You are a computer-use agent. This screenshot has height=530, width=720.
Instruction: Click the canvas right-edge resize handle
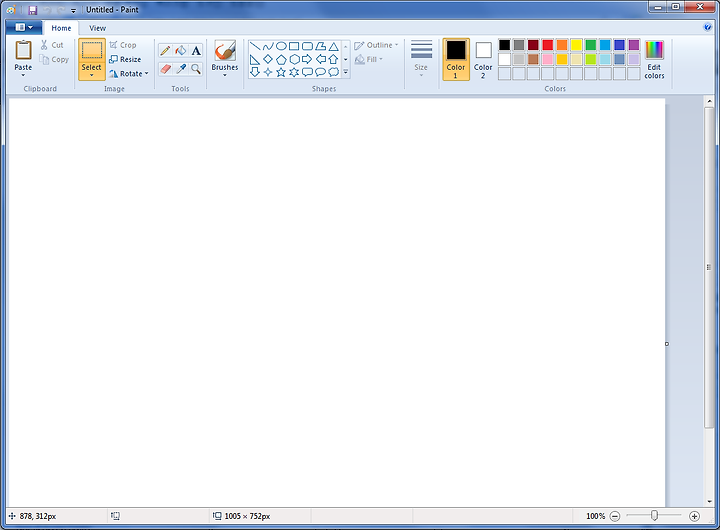tap(667, 344)
